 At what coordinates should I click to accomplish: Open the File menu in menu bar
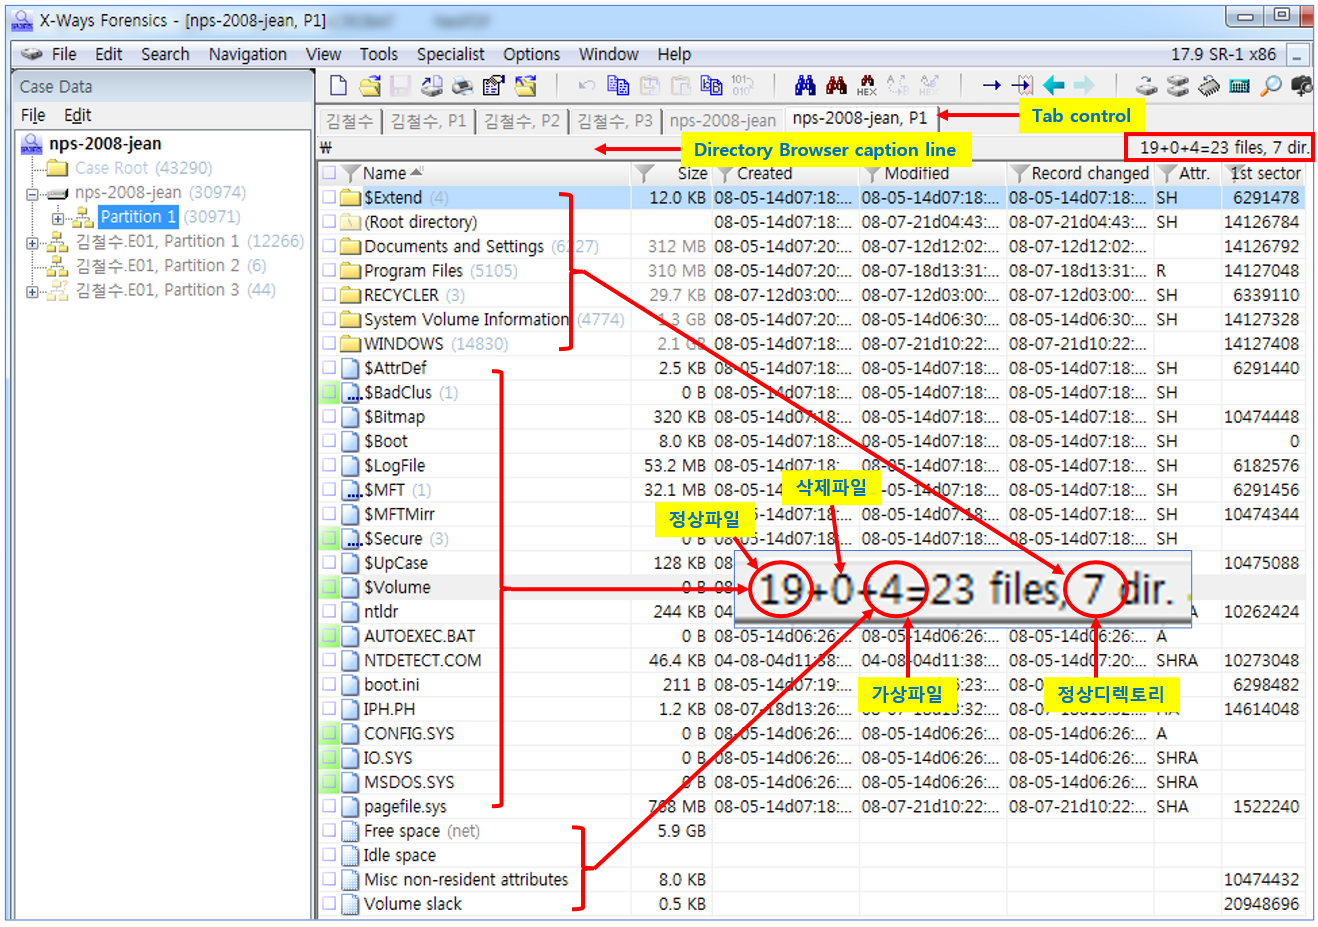[x=64, y=54]
